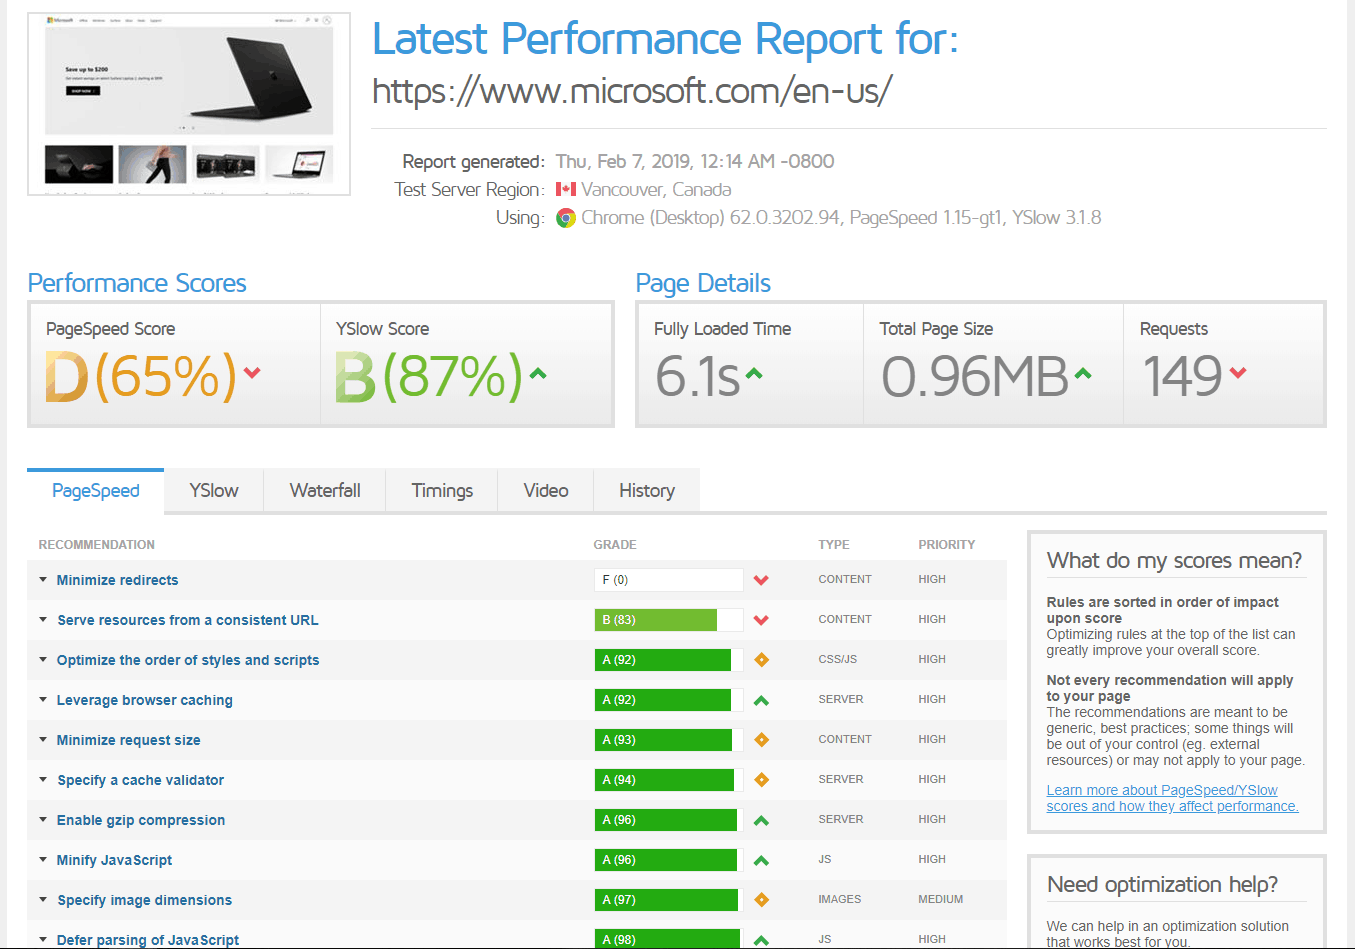Click CSS/JS type in Optimize order row
This screenshot has width=1355, height=949.
click(x=838, y=659)
